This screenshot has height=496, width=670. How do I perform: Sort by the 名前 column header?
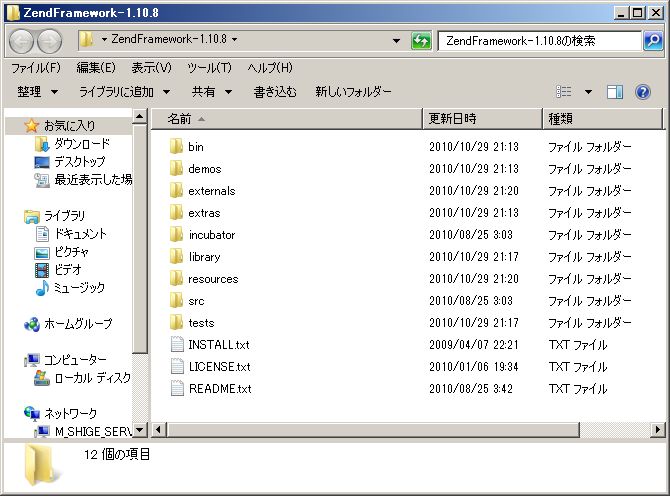[x=287, y=119]
